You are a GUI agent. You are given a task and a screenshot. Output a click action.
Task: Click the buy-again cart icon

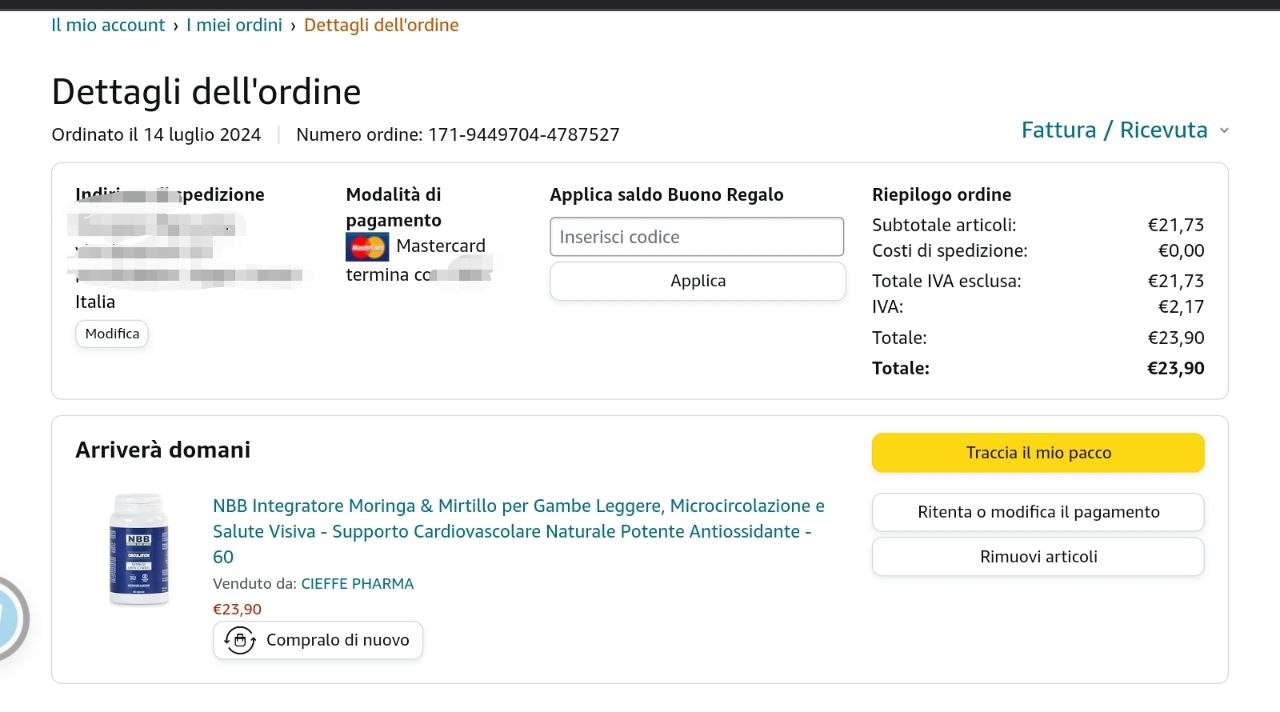(x=240, y=641)
